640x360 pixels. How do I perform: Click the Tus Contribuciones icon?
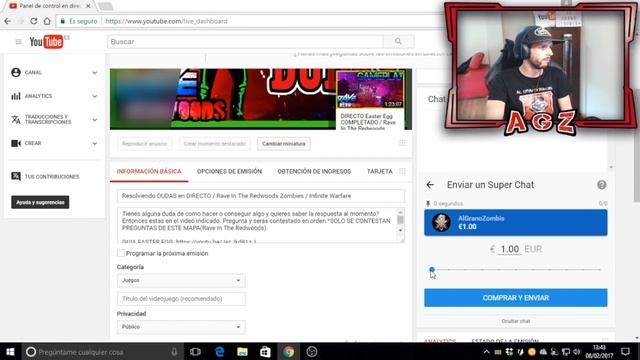[16, 176]
